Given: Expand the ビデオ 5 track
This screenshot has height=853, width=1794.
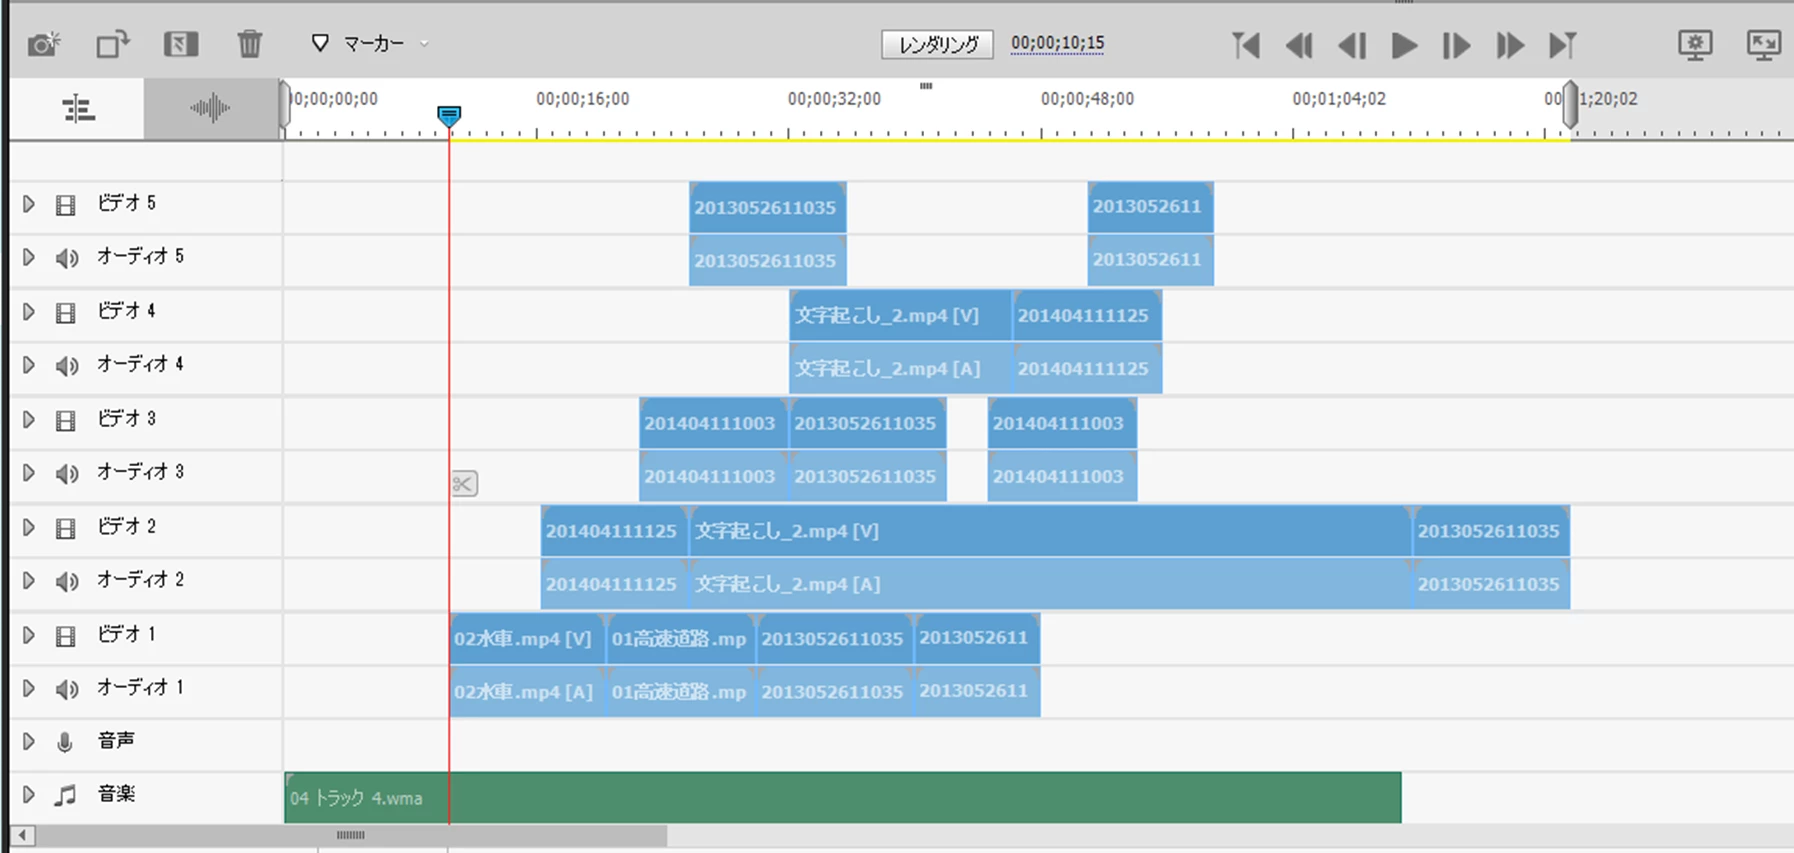Looking at the screenshot, I should click(29, 204).
